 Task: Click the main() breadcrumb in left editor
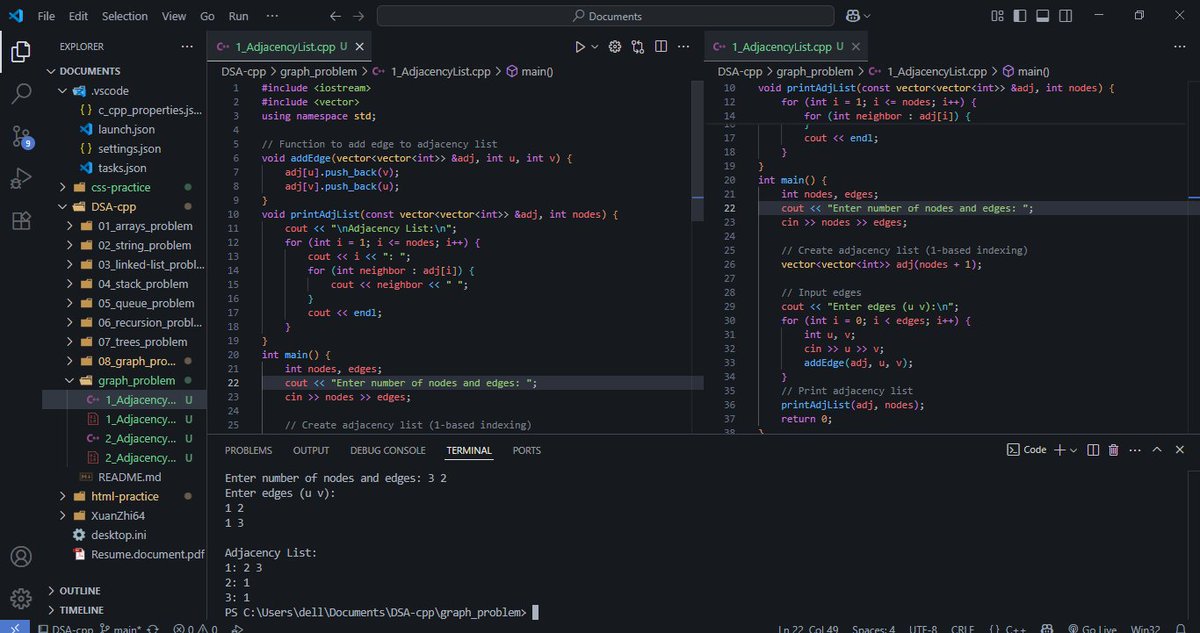click(537, 71)
